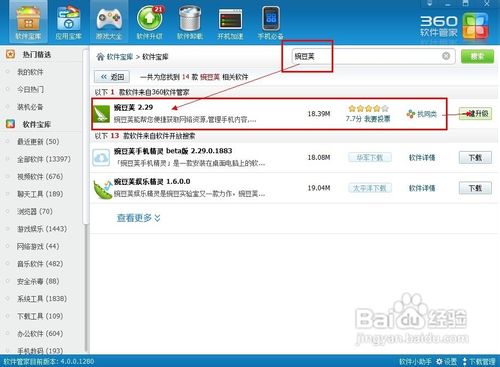500x367 pixels.
Task: Click 豌豆荚 2.29 title text
Action: [133, 107]
